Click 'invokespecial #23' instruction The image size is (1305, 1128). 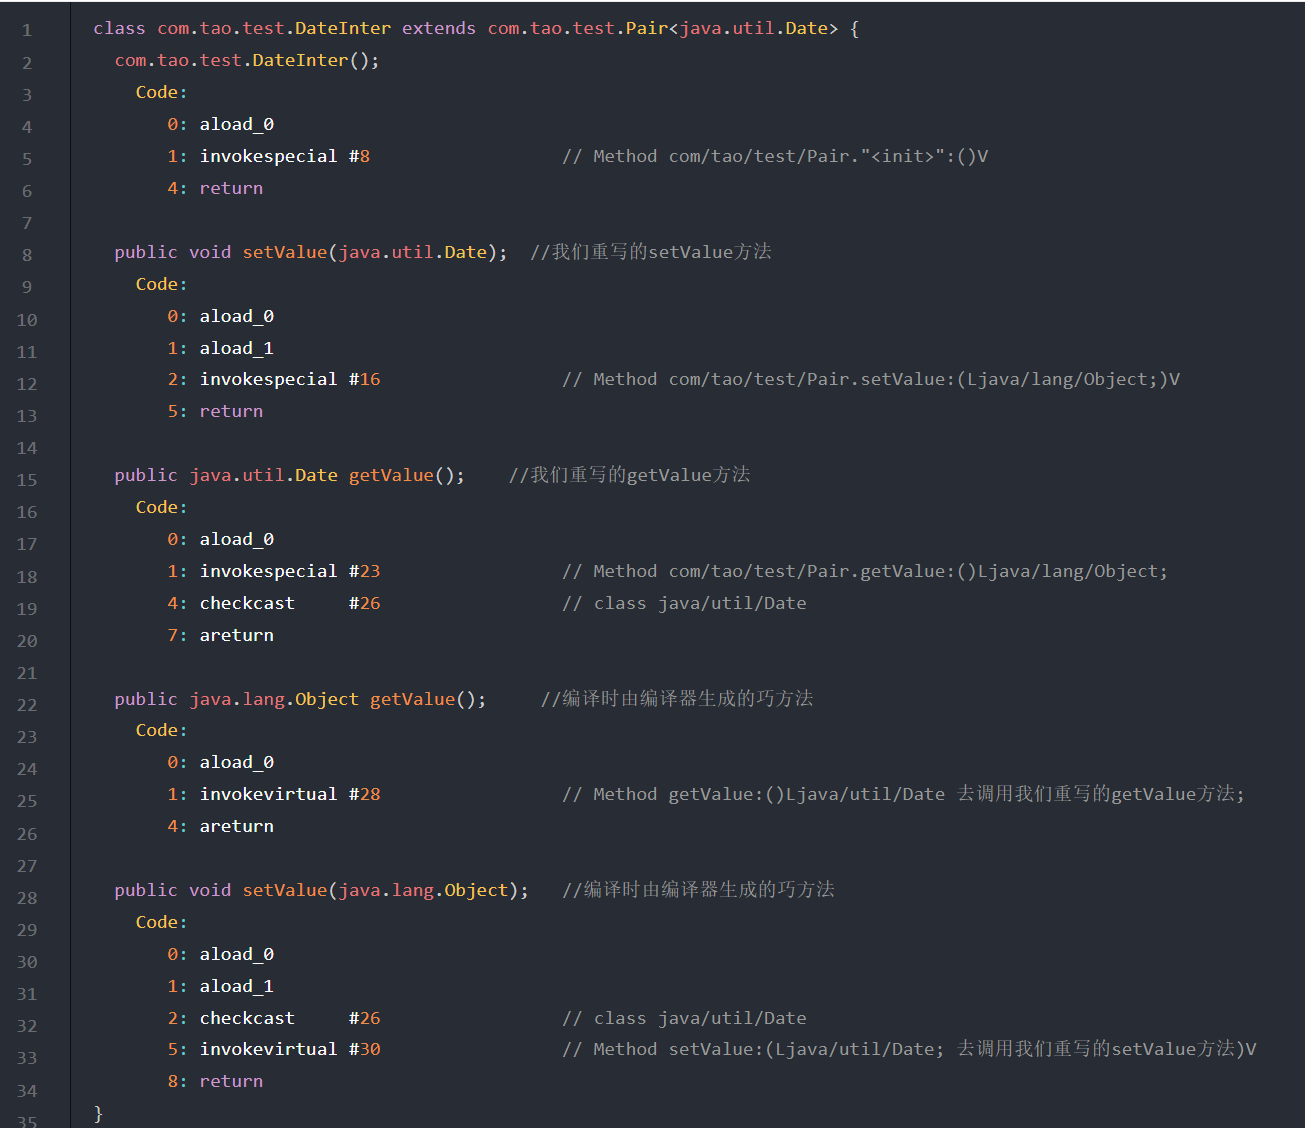pos(290,572)
